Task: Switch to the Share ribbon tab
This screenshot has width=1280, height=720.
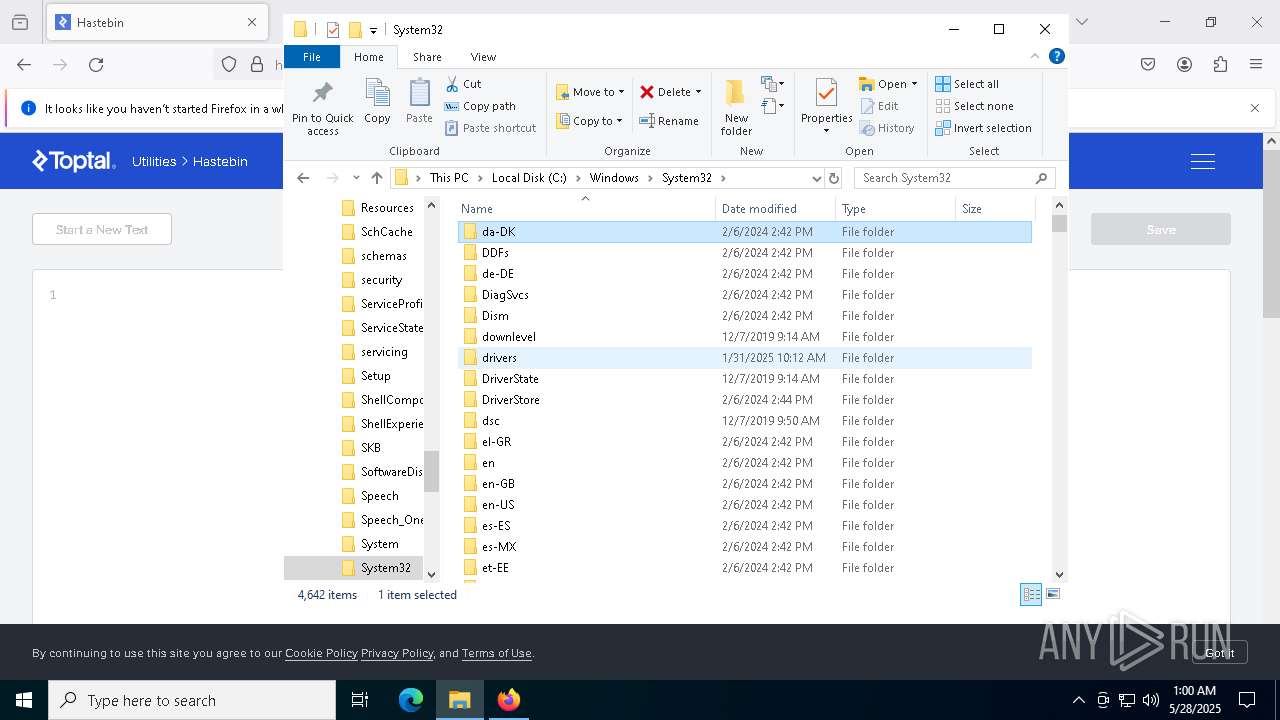Action: coord(427,57)
